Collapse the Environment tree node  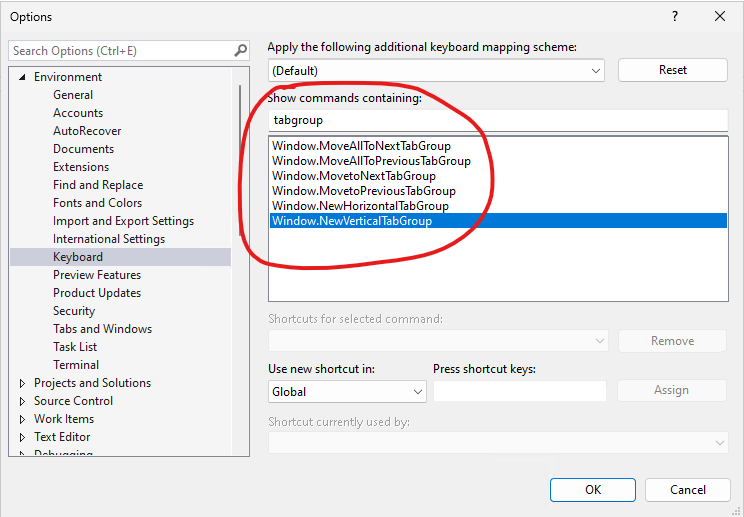(x=22, y=77)
